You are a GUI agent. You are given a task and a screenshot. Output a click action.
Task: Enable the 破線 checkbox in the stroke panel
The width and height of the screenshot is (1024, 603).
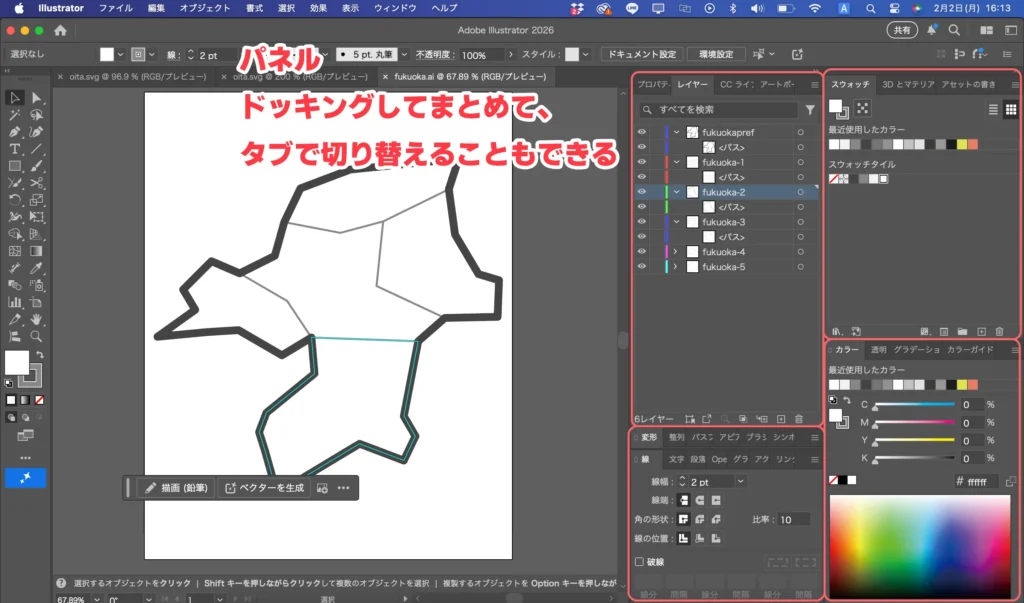click(x=638, y=561)
